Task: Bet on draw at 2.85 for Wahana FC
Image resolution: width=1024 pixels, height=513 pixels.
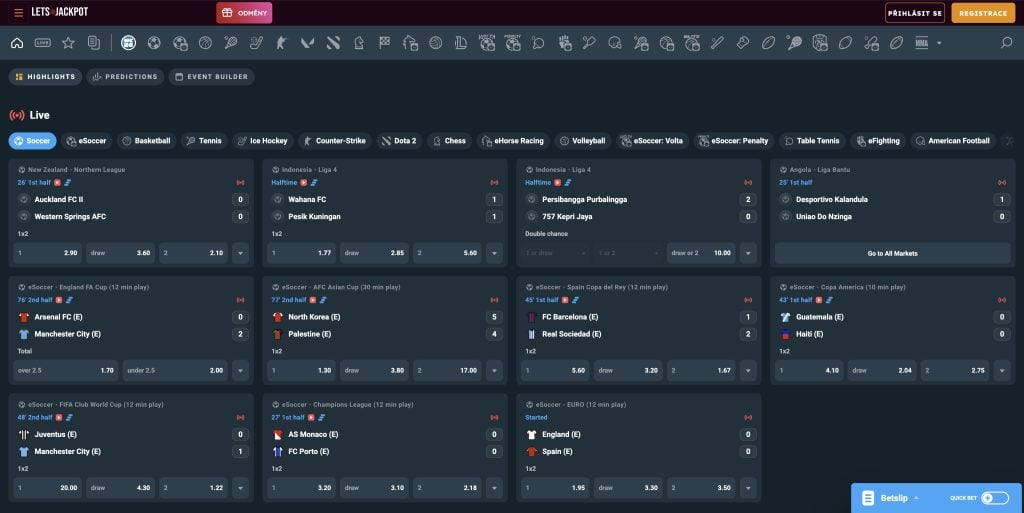Action: tap(374, 253)
